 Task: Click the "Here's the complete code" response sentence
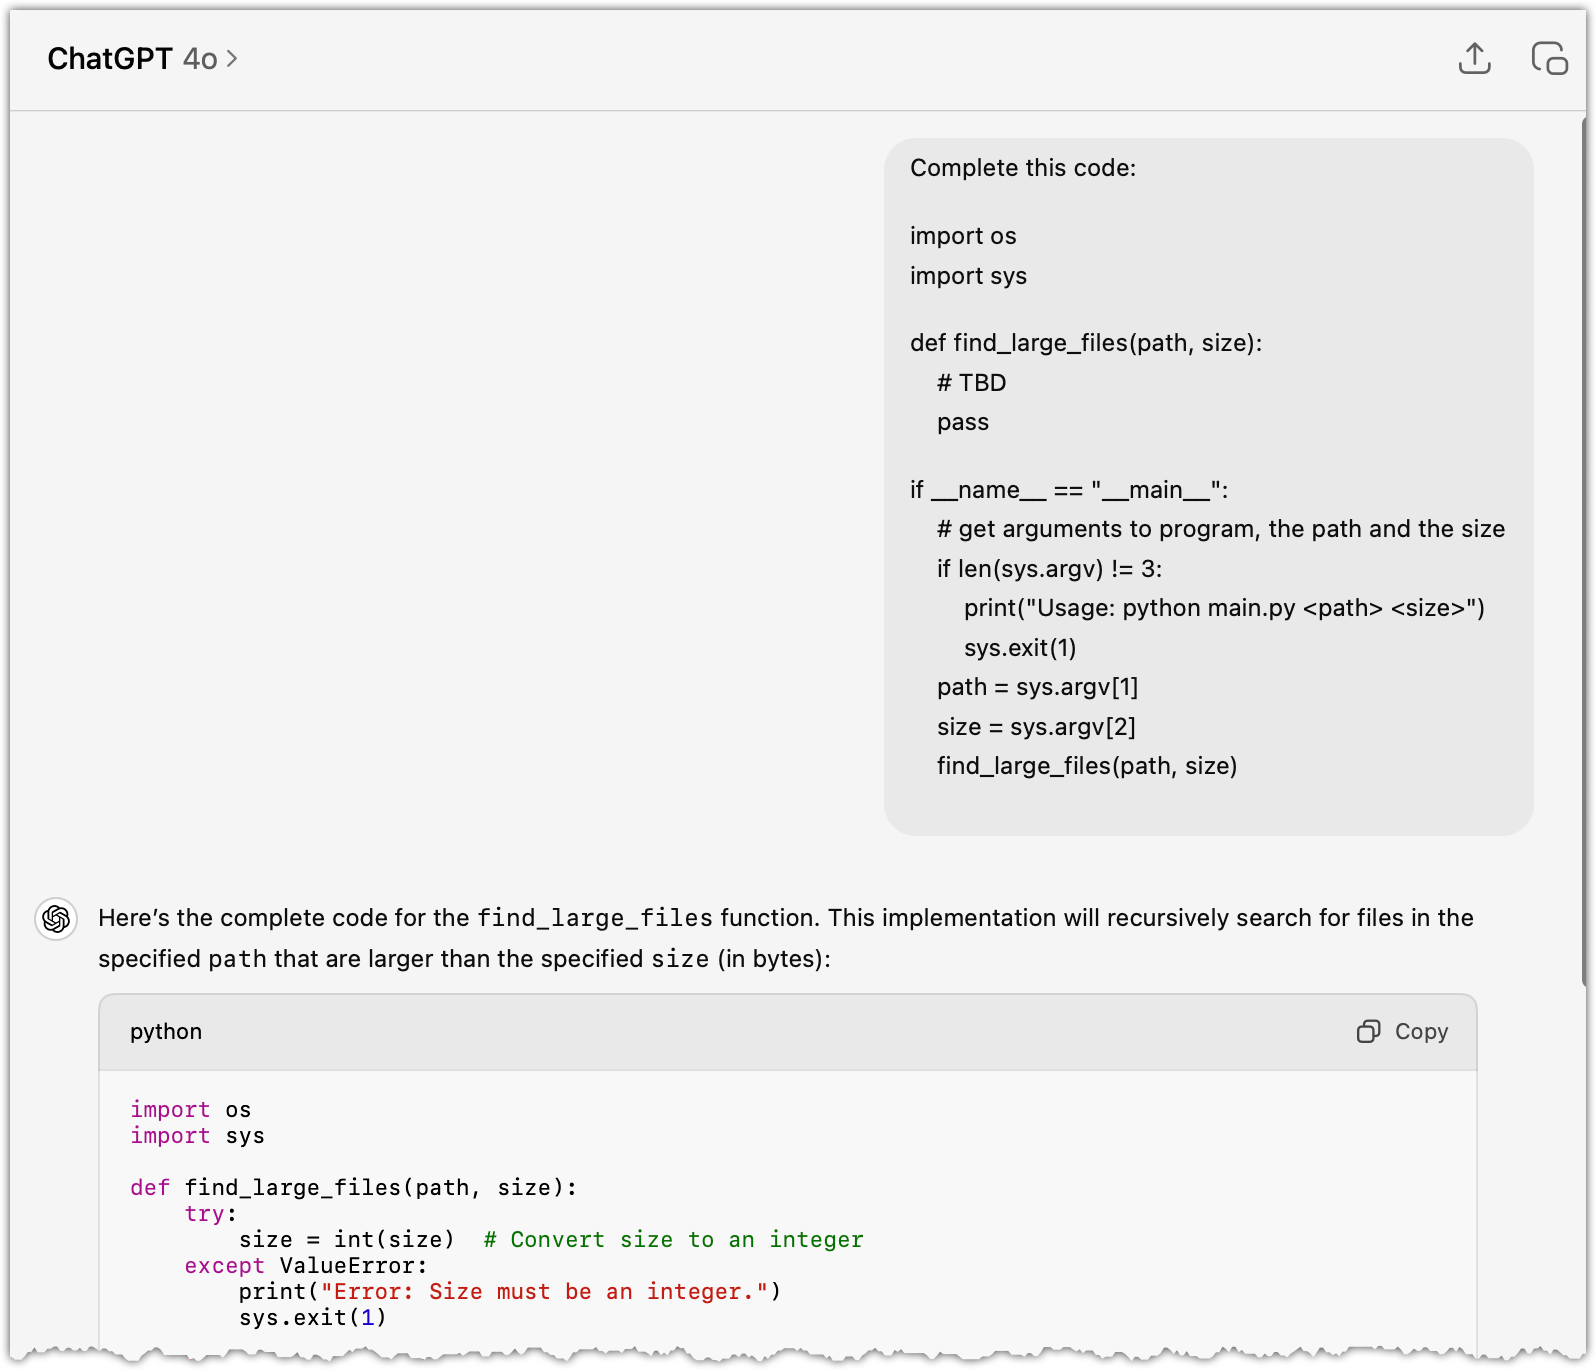(x=786, y=938)
